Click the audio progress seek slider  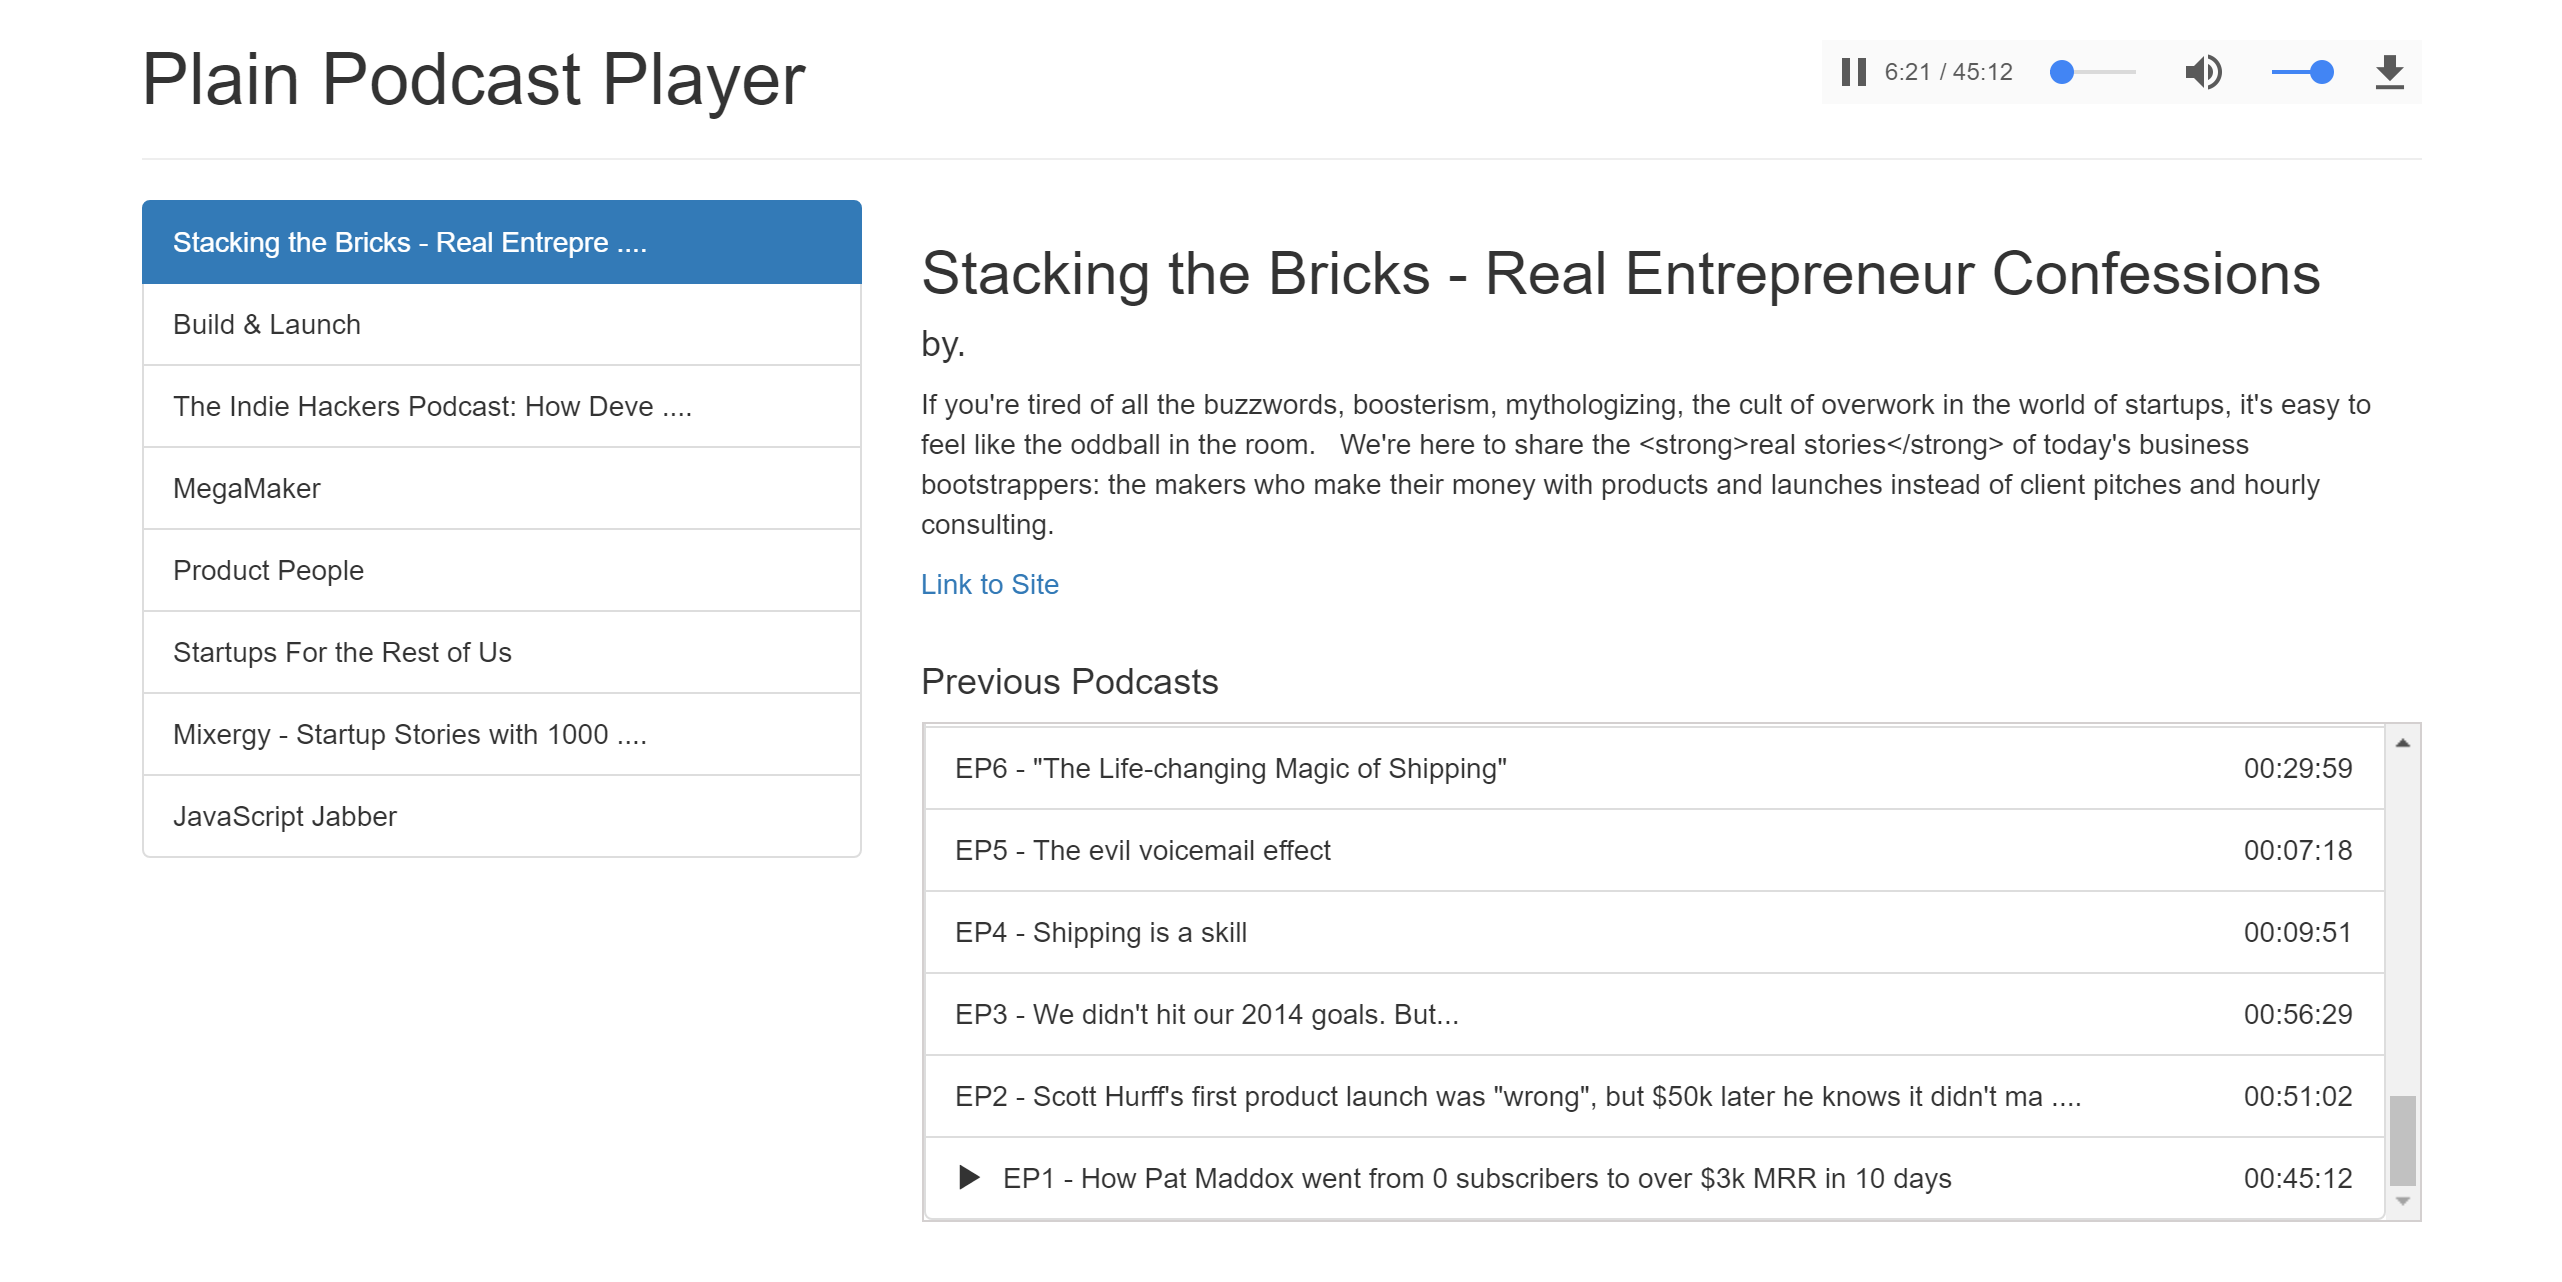coord(2092,72)
